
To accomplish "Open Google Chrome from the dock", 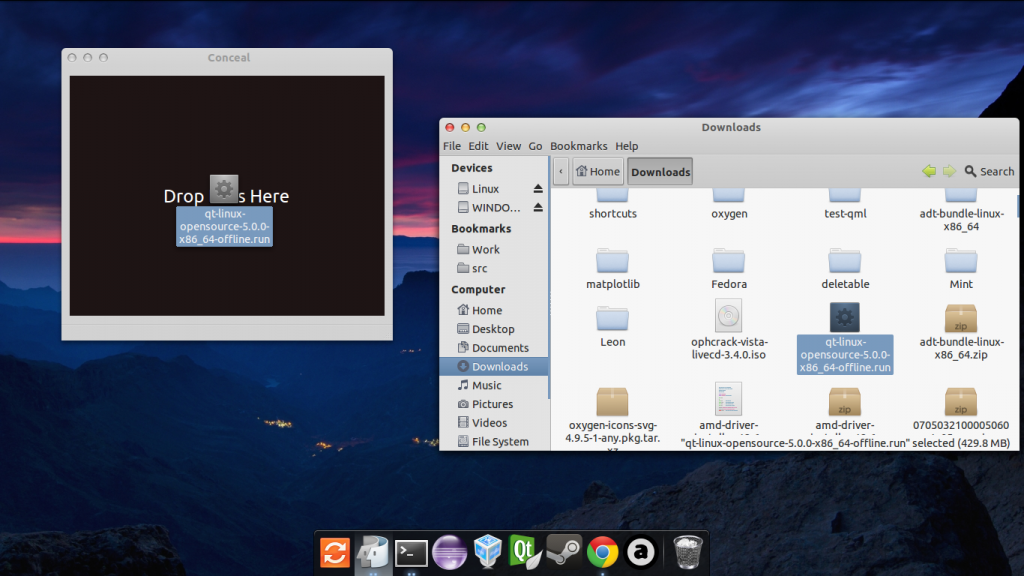I will click(x=602, y=551).
